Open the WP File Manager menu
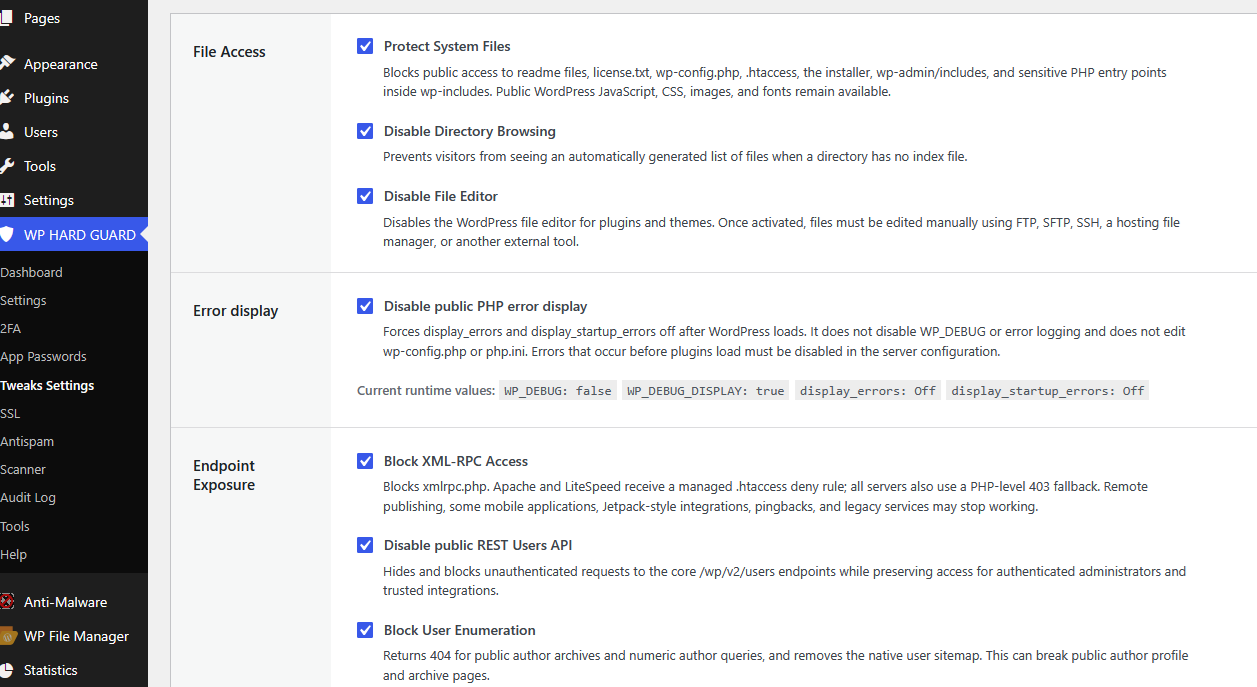This screenshot has height=687, width=1257. point(74,636)
